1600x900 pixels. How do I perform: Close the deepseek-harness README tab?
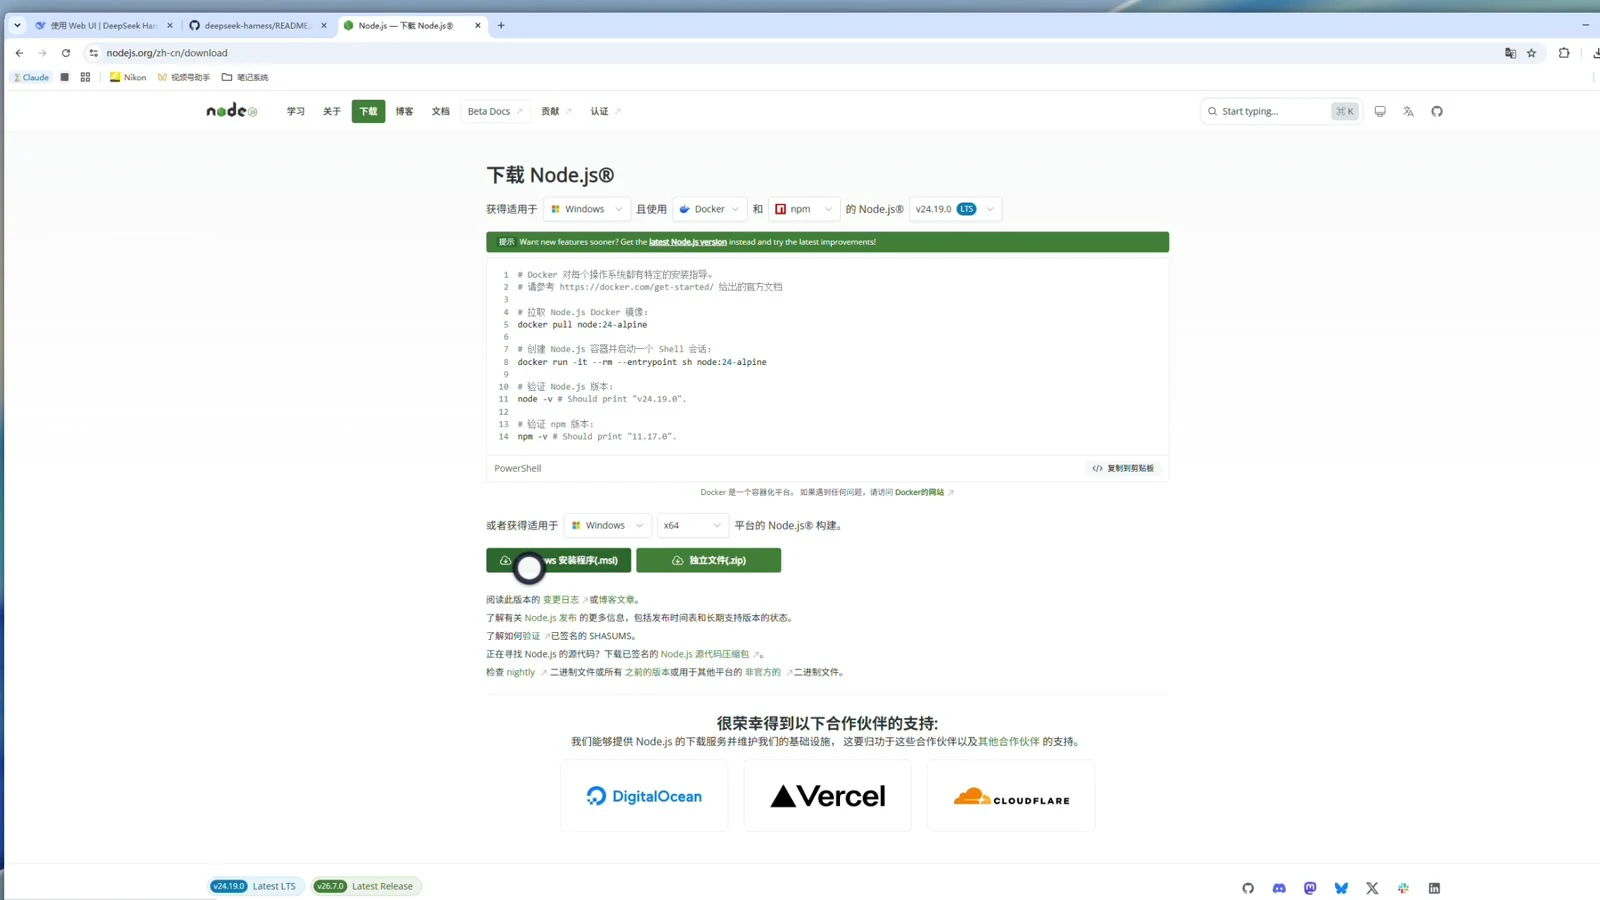click(323, 26)
